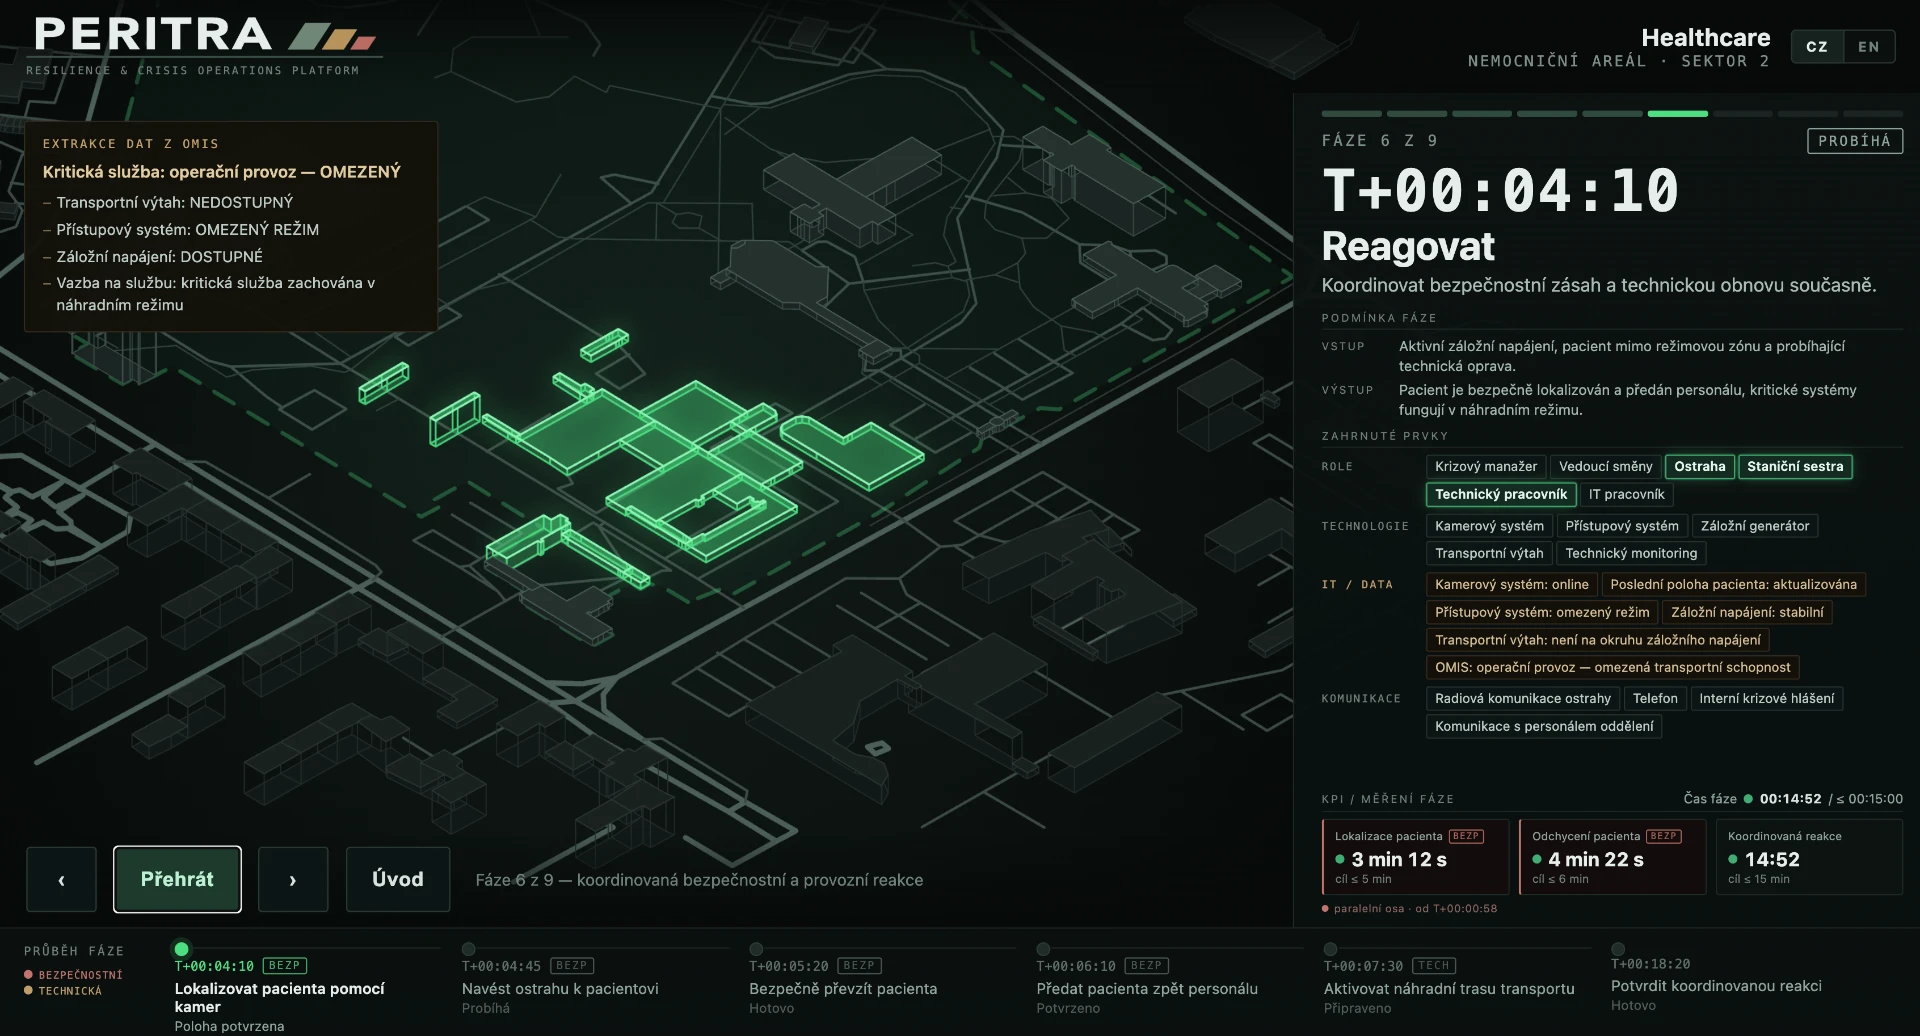The height and width of the screenshot is (1036, 1920).
Task: Click the Healthcare sector heading
Action: (x=1705, y=38)
